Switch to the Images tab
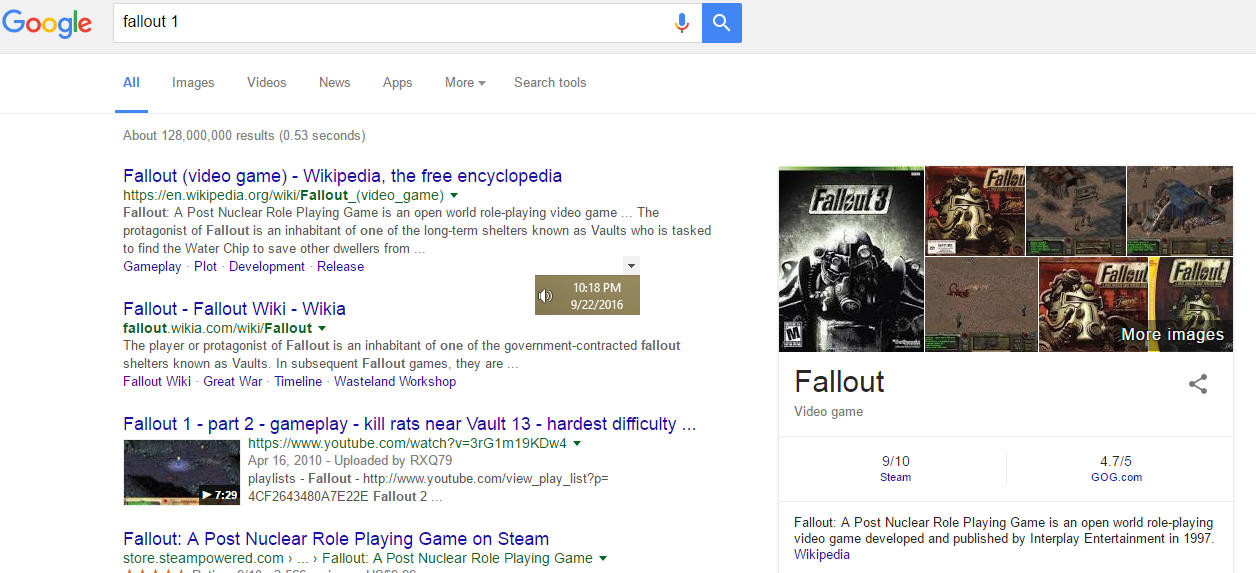The height and width of the screenshot is (573, 1256). coord(193,83)
